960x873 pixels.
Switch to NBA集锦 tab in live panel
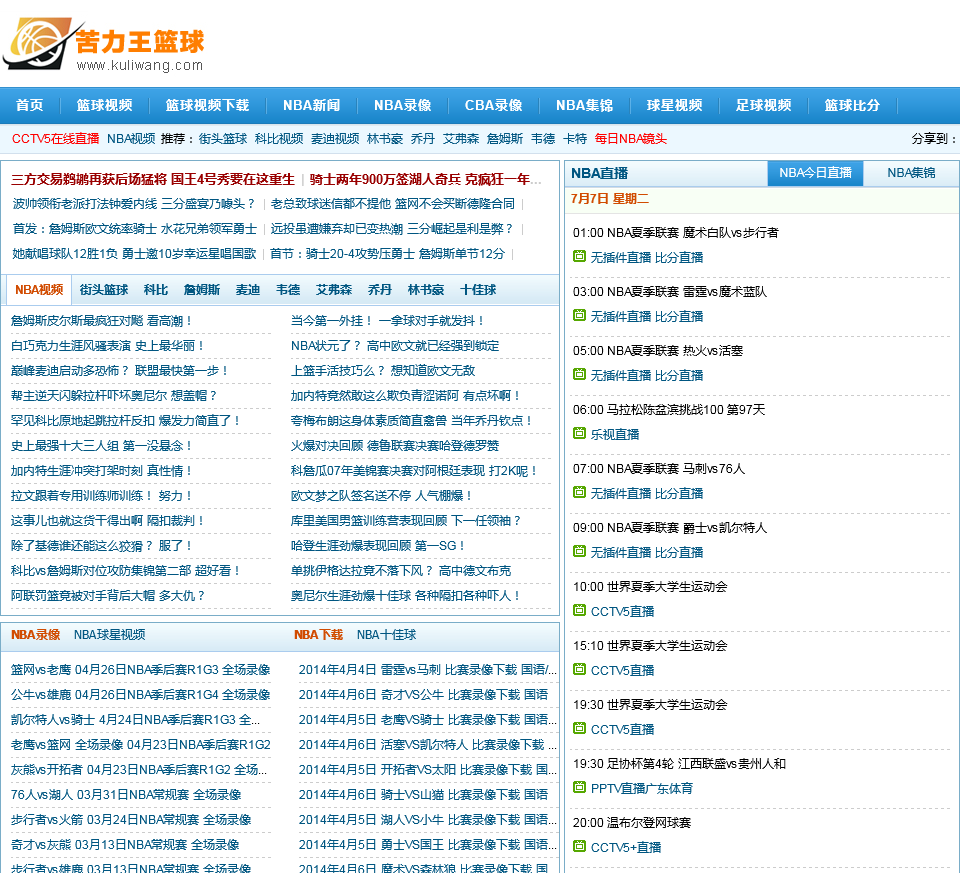911,173
